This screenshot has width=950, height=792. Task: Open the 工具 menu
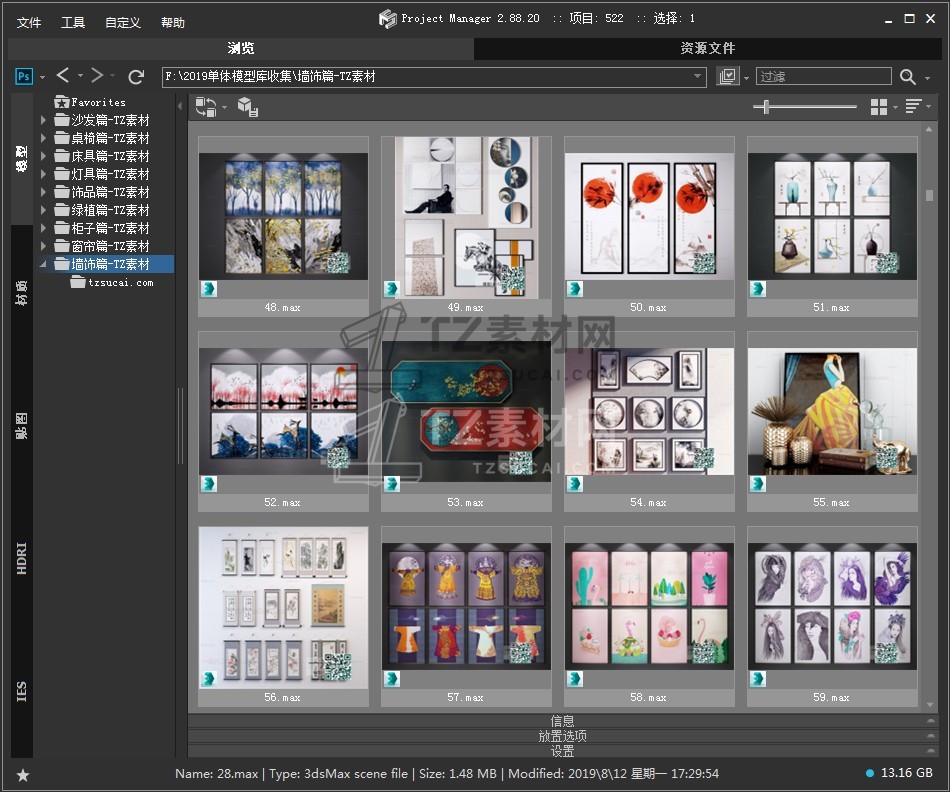click(73, 22)
